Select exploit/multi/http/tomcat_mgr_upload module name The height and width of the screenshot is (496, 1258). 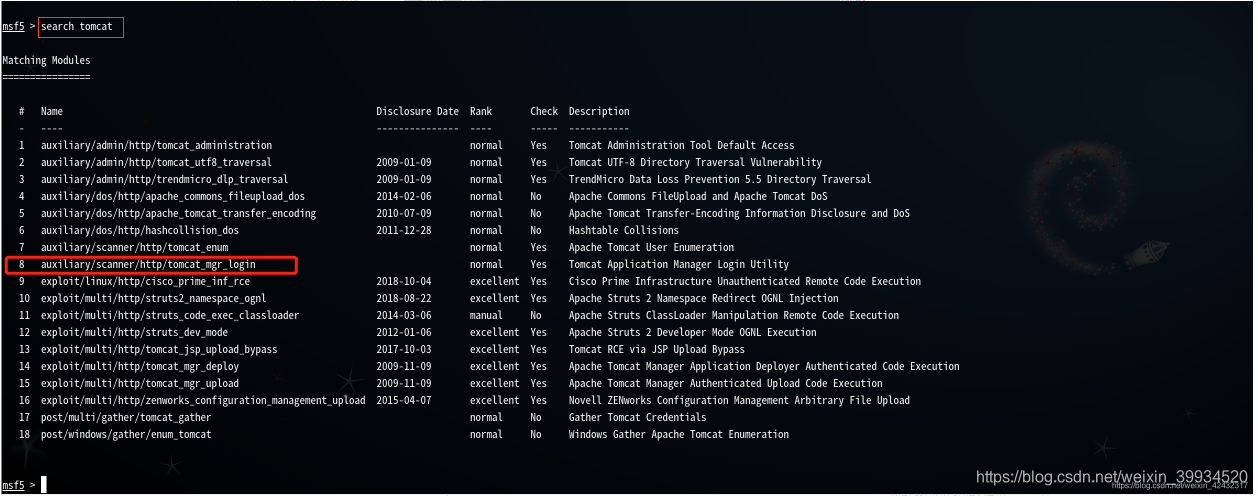tap(140, 383)
